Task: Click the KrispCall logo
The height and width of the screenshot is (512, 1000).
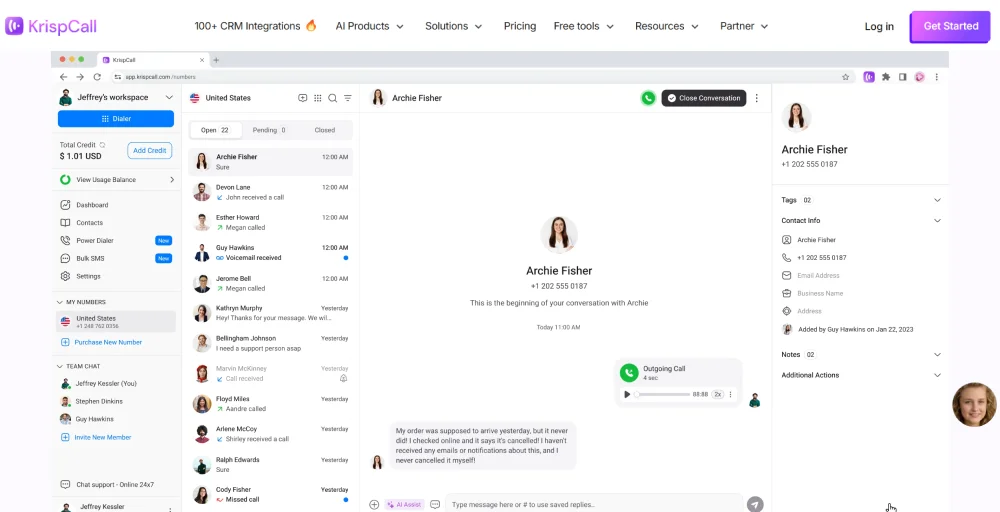Action: click(x=51, y=26)
